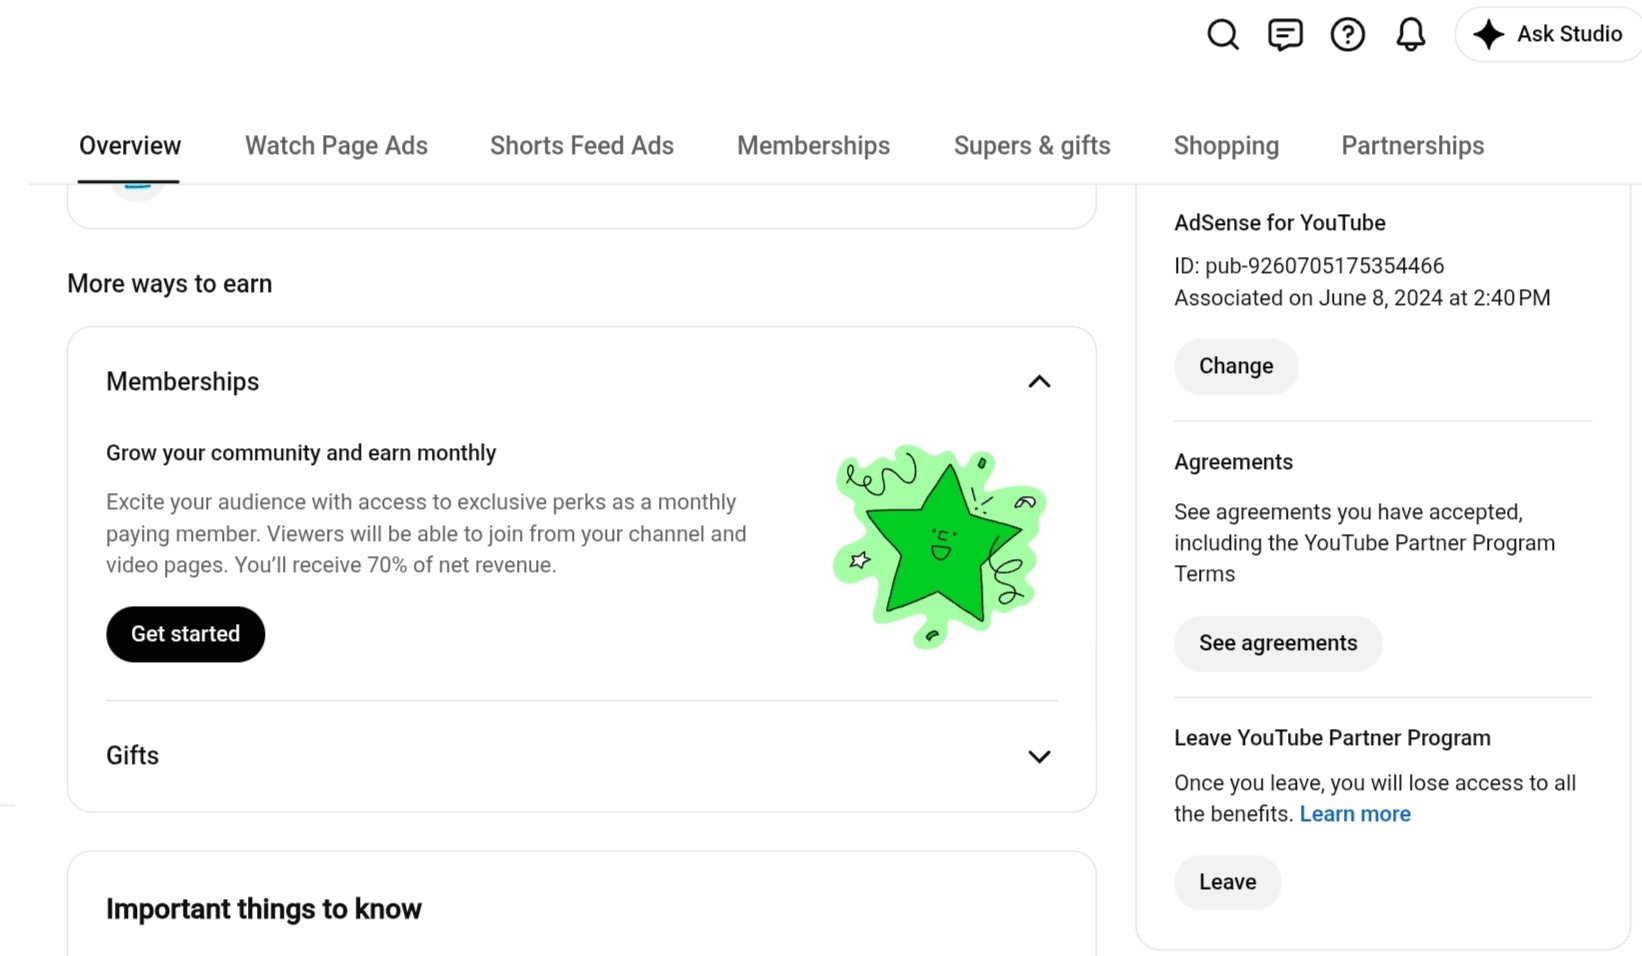The width and height of the screenshot is (1642, 956).
Task: Expand the Gifts section chevron
Action: (x=1039, y=756)
